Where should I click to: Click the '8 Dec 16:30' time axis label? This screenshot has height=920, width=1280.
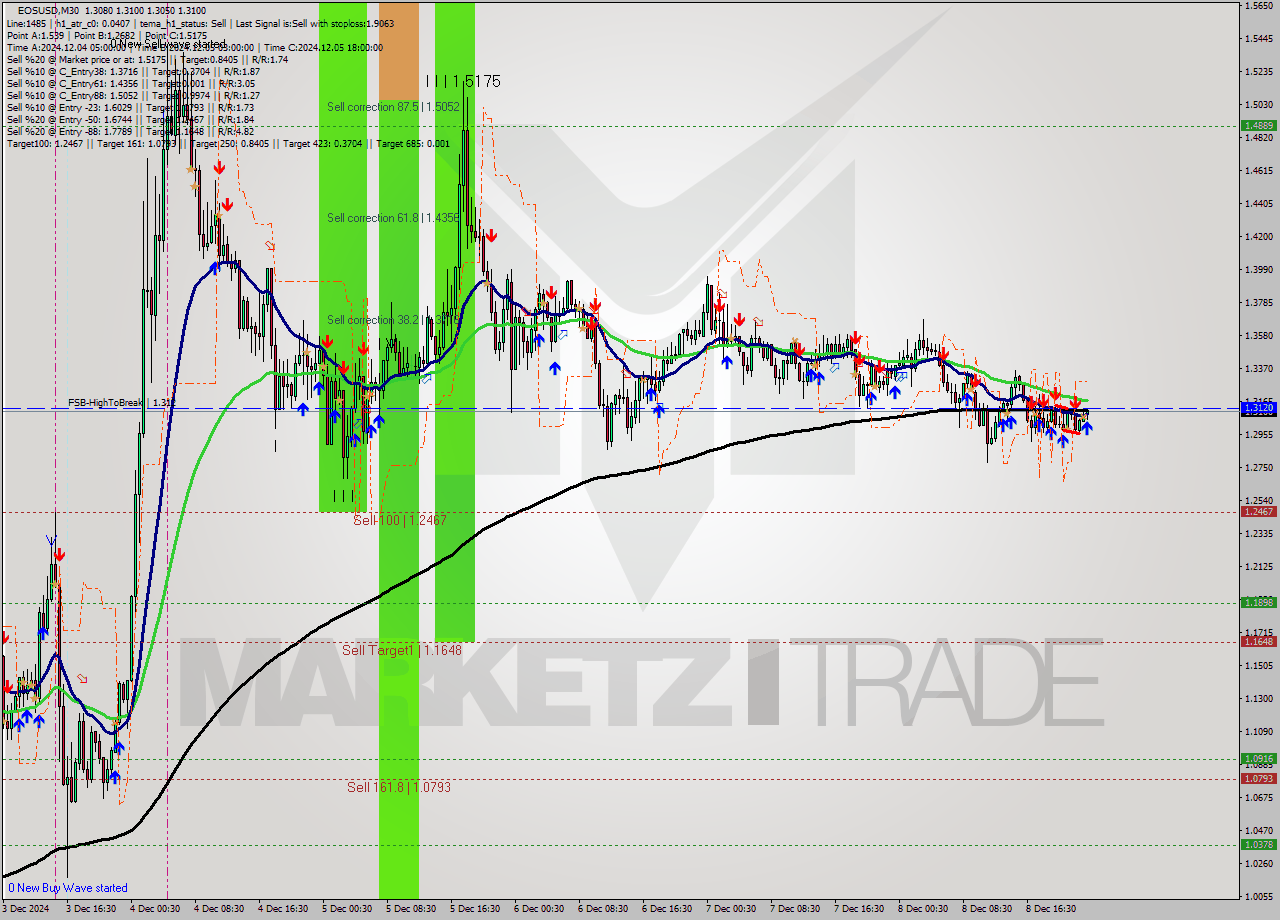(x=1051, y=909)
